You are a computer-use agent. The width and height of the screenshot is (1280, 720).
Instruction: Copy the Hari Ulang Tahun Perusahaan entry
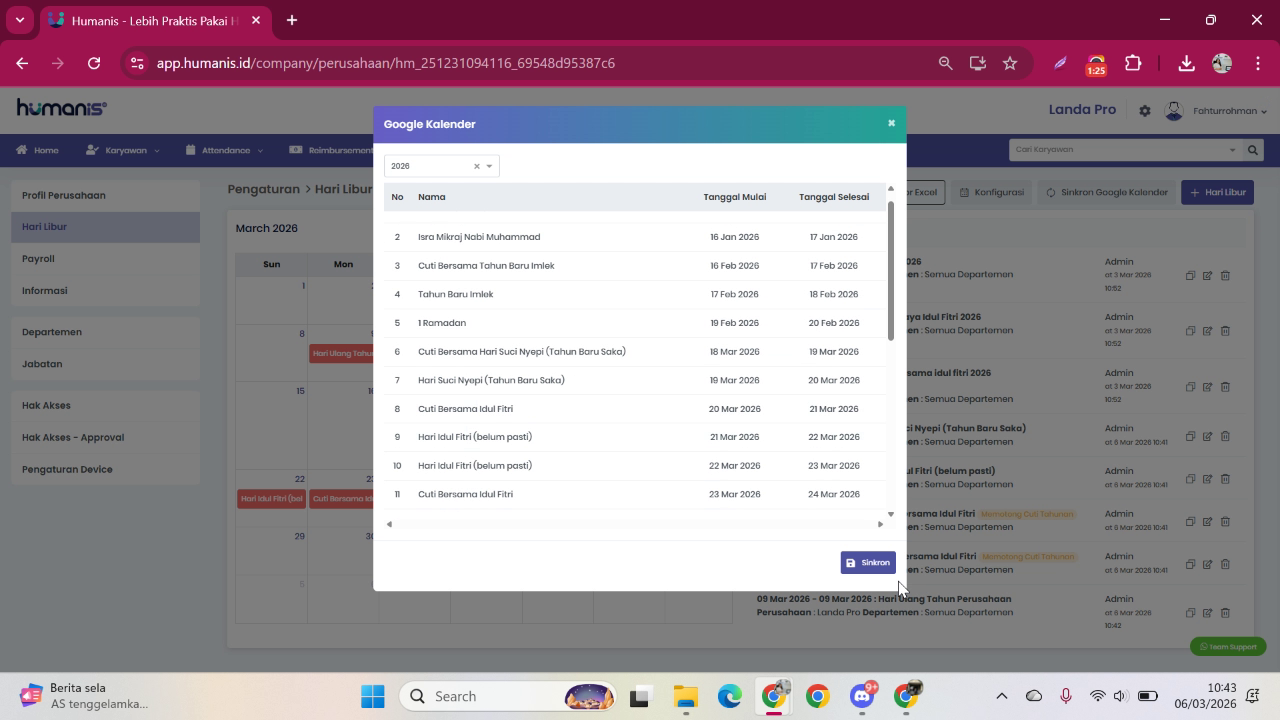point(1190,613)
